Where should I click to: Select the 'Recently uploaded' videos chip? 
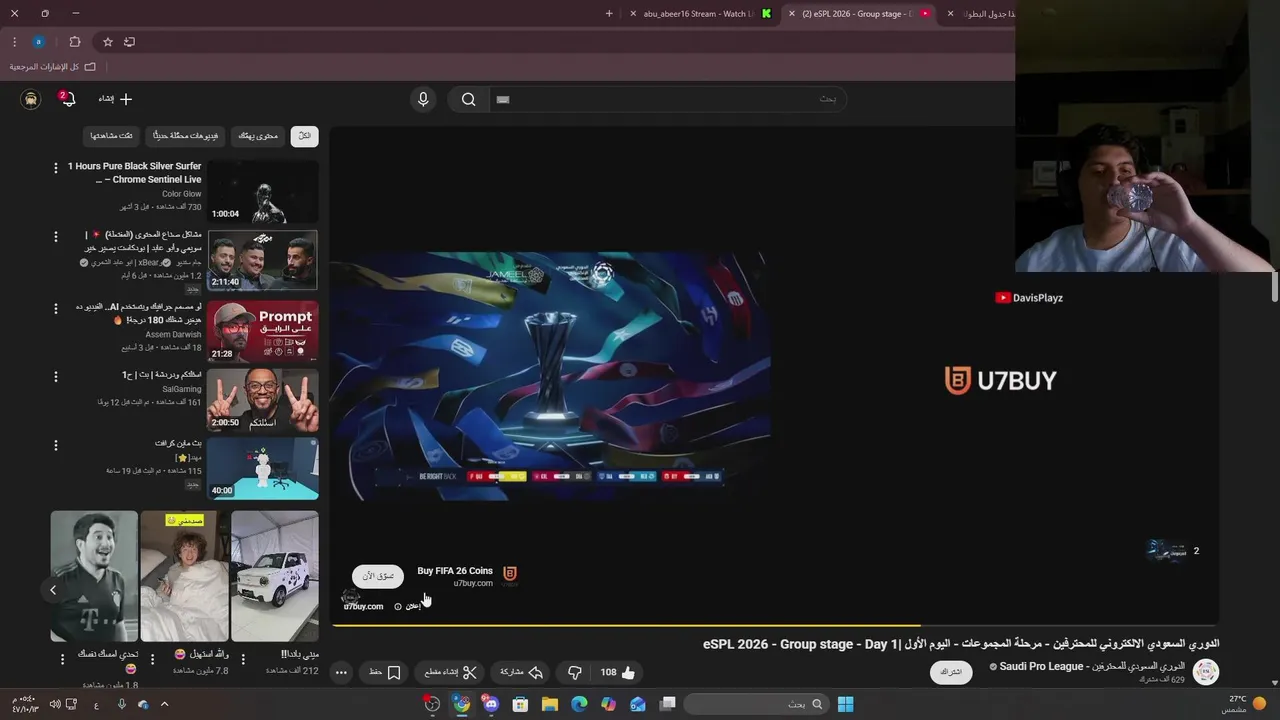(x=185, y=136)
